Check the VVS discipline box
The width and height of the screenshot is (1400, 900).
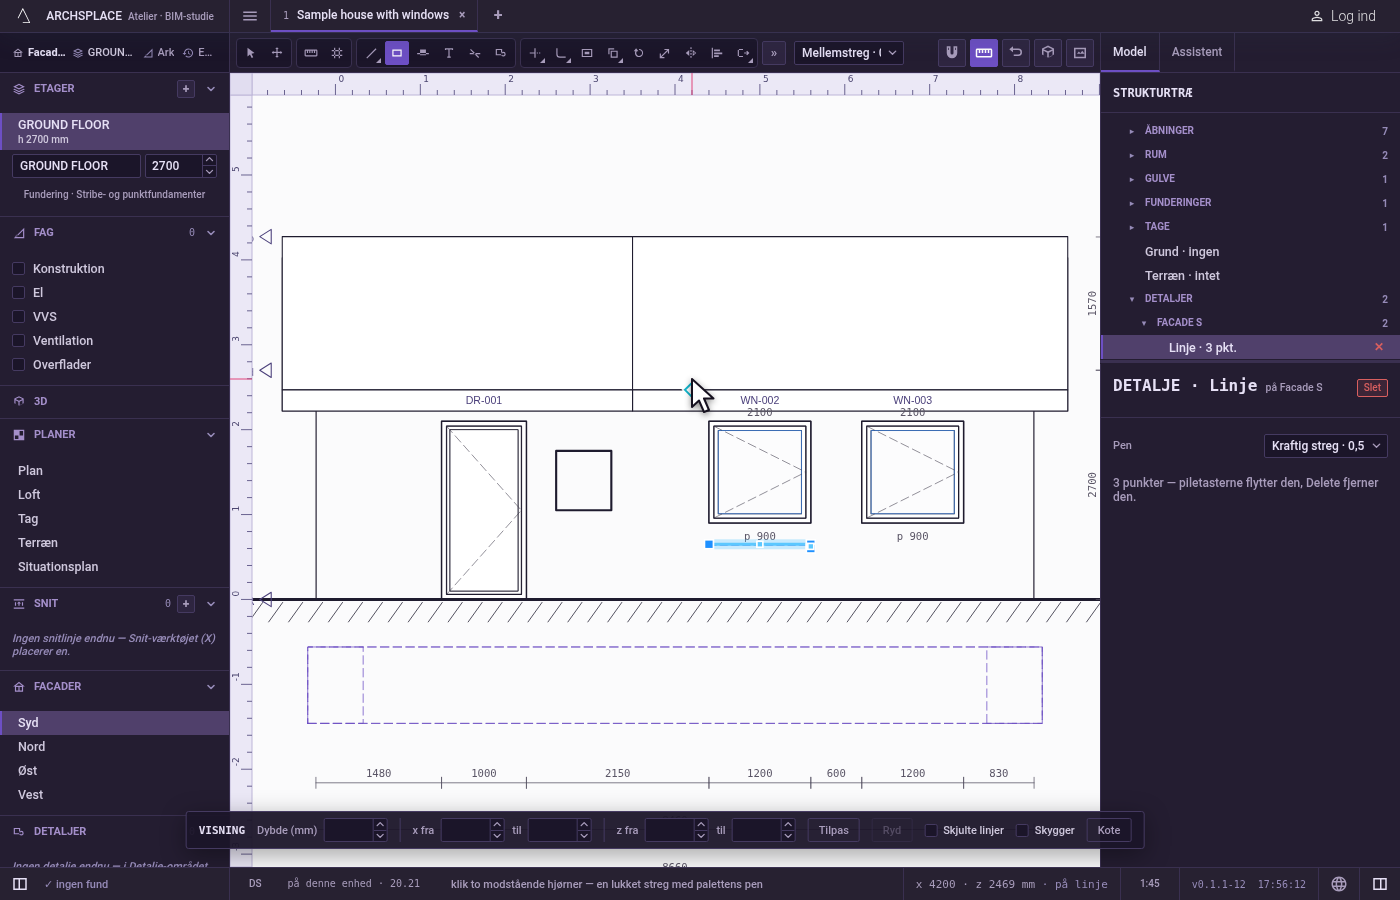[x=18, y=317]
